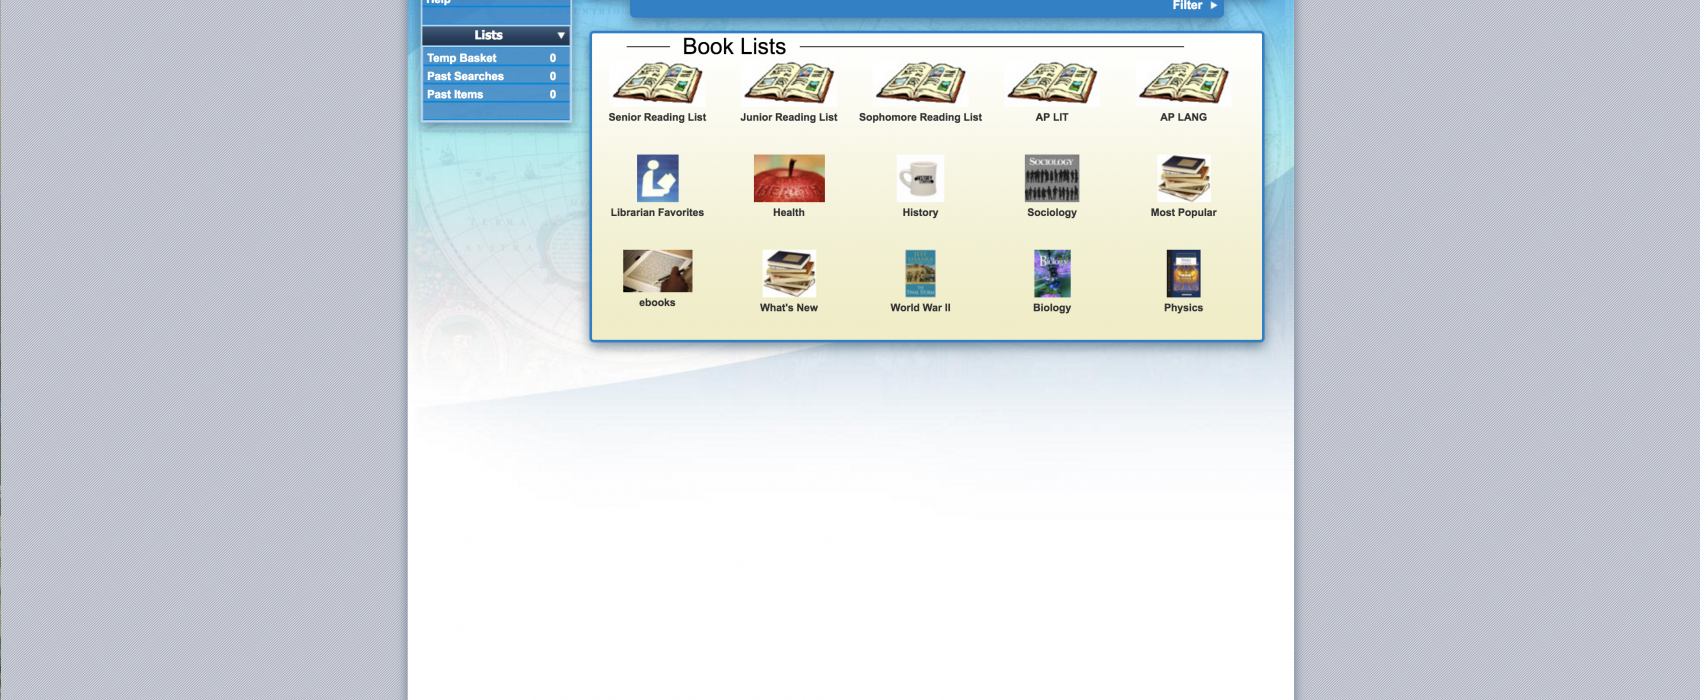Open the Physics book cover
This screenshot has width=1700, height=700.
[x=1184, y=273]
